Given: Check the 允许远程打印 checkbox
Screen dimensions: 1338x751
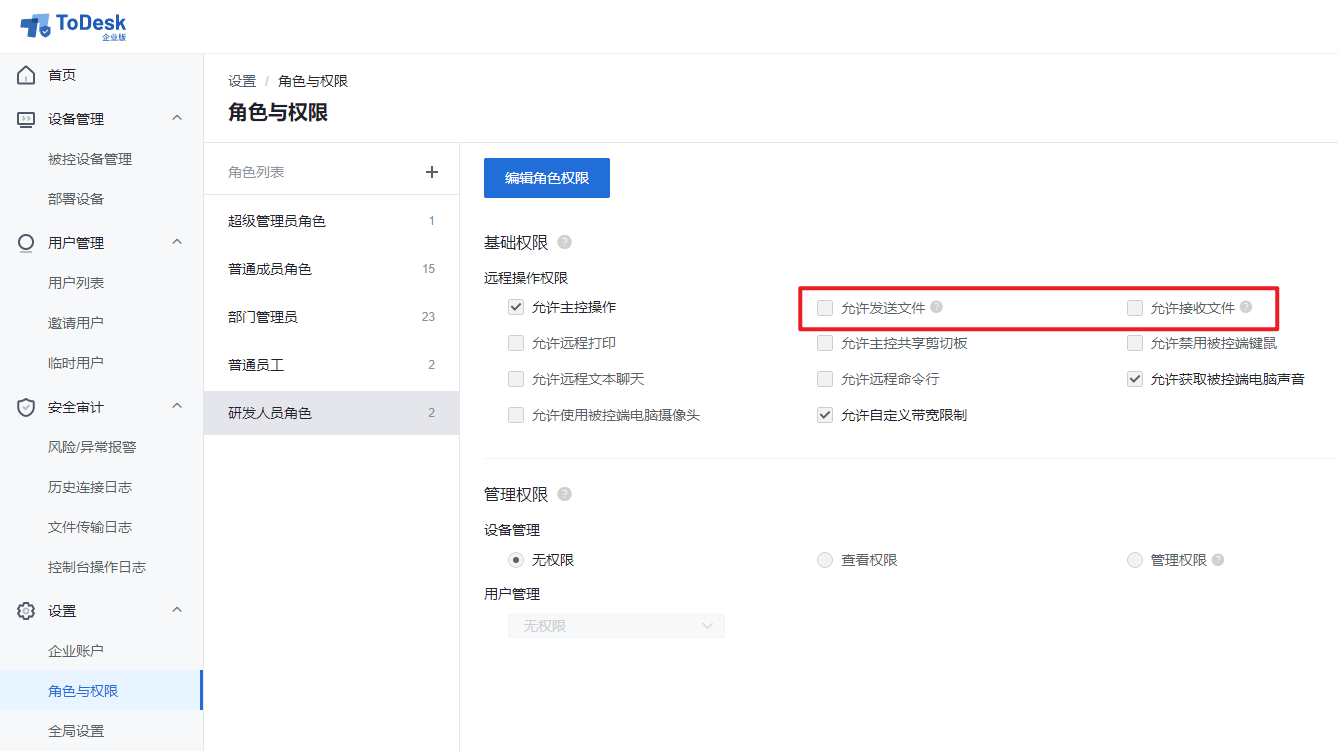Looking at the screenshot, I should click(516, 343).
